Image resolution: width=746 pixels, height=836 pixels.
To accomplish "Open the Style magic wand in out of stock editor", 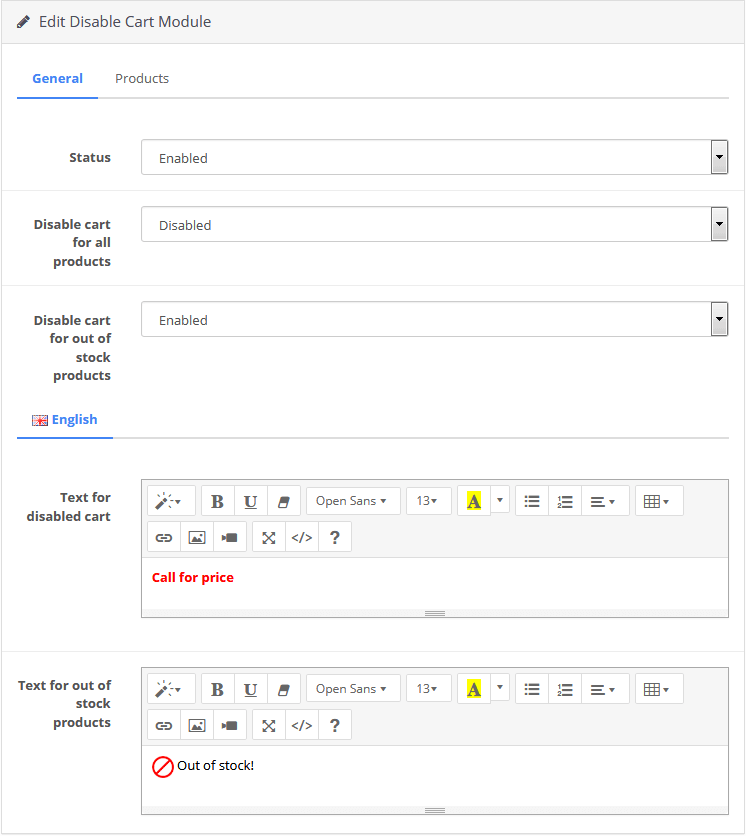I will click(171, 689).
